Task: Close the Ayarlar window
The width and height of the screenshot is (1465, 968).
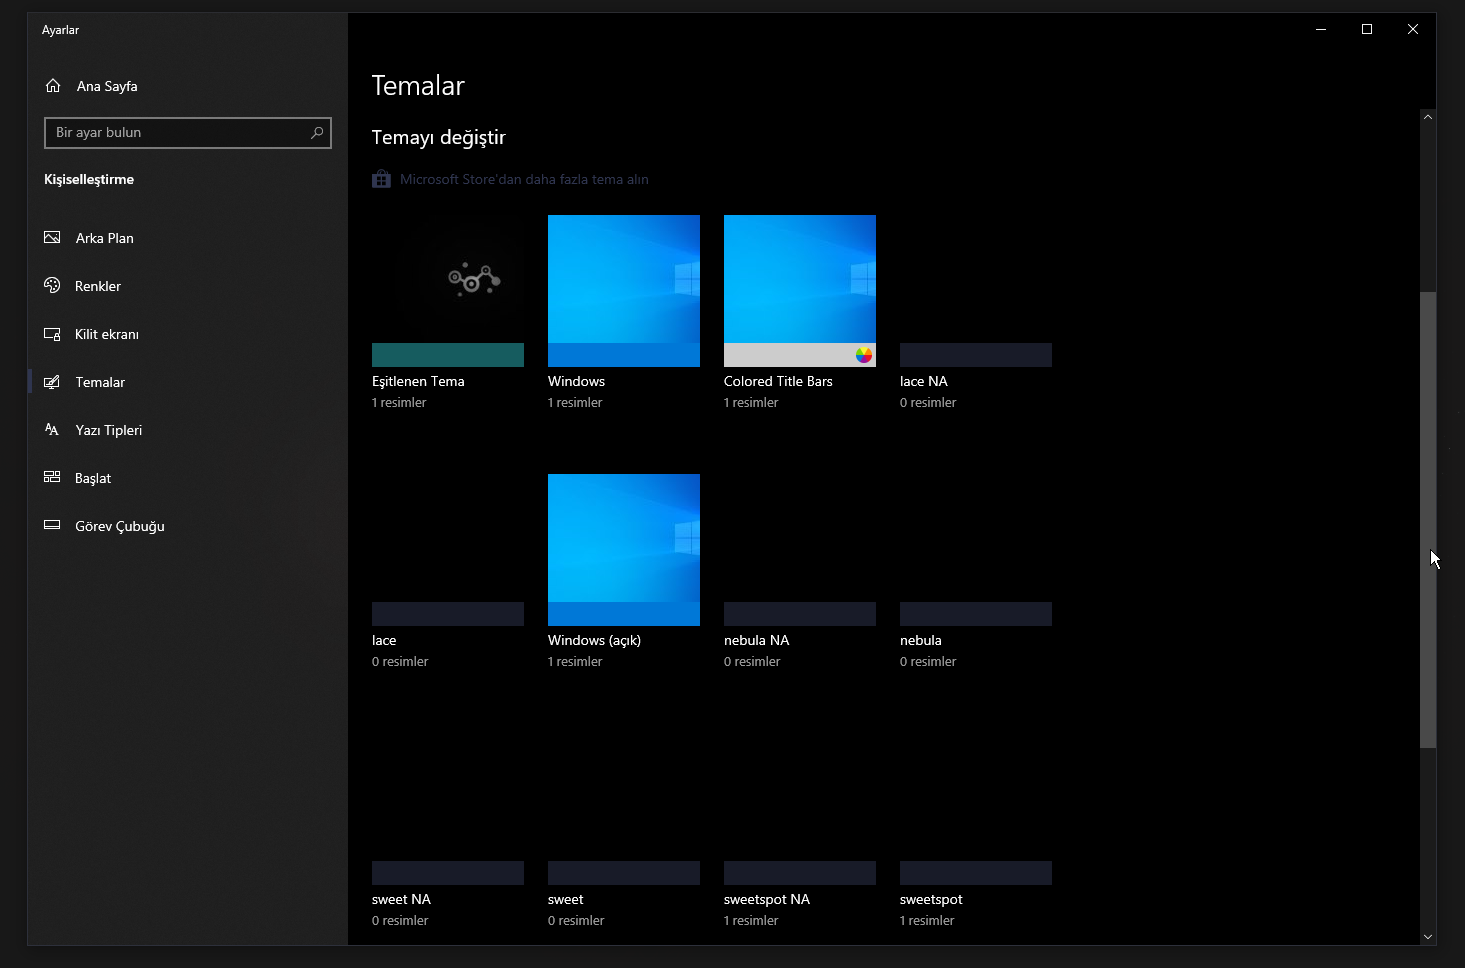Action: [x=1413, y=30]
